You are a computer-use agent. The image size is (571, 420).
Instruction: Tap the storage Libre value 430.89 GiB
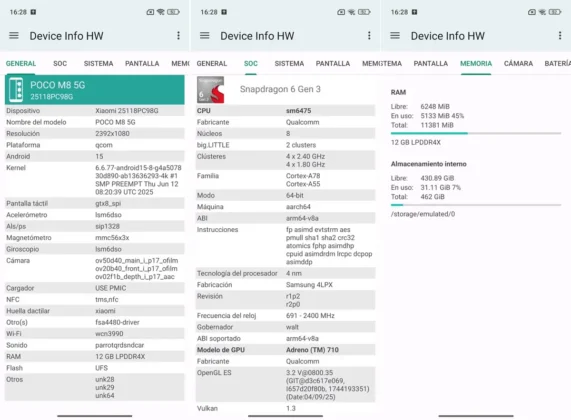tap(437, 178)
